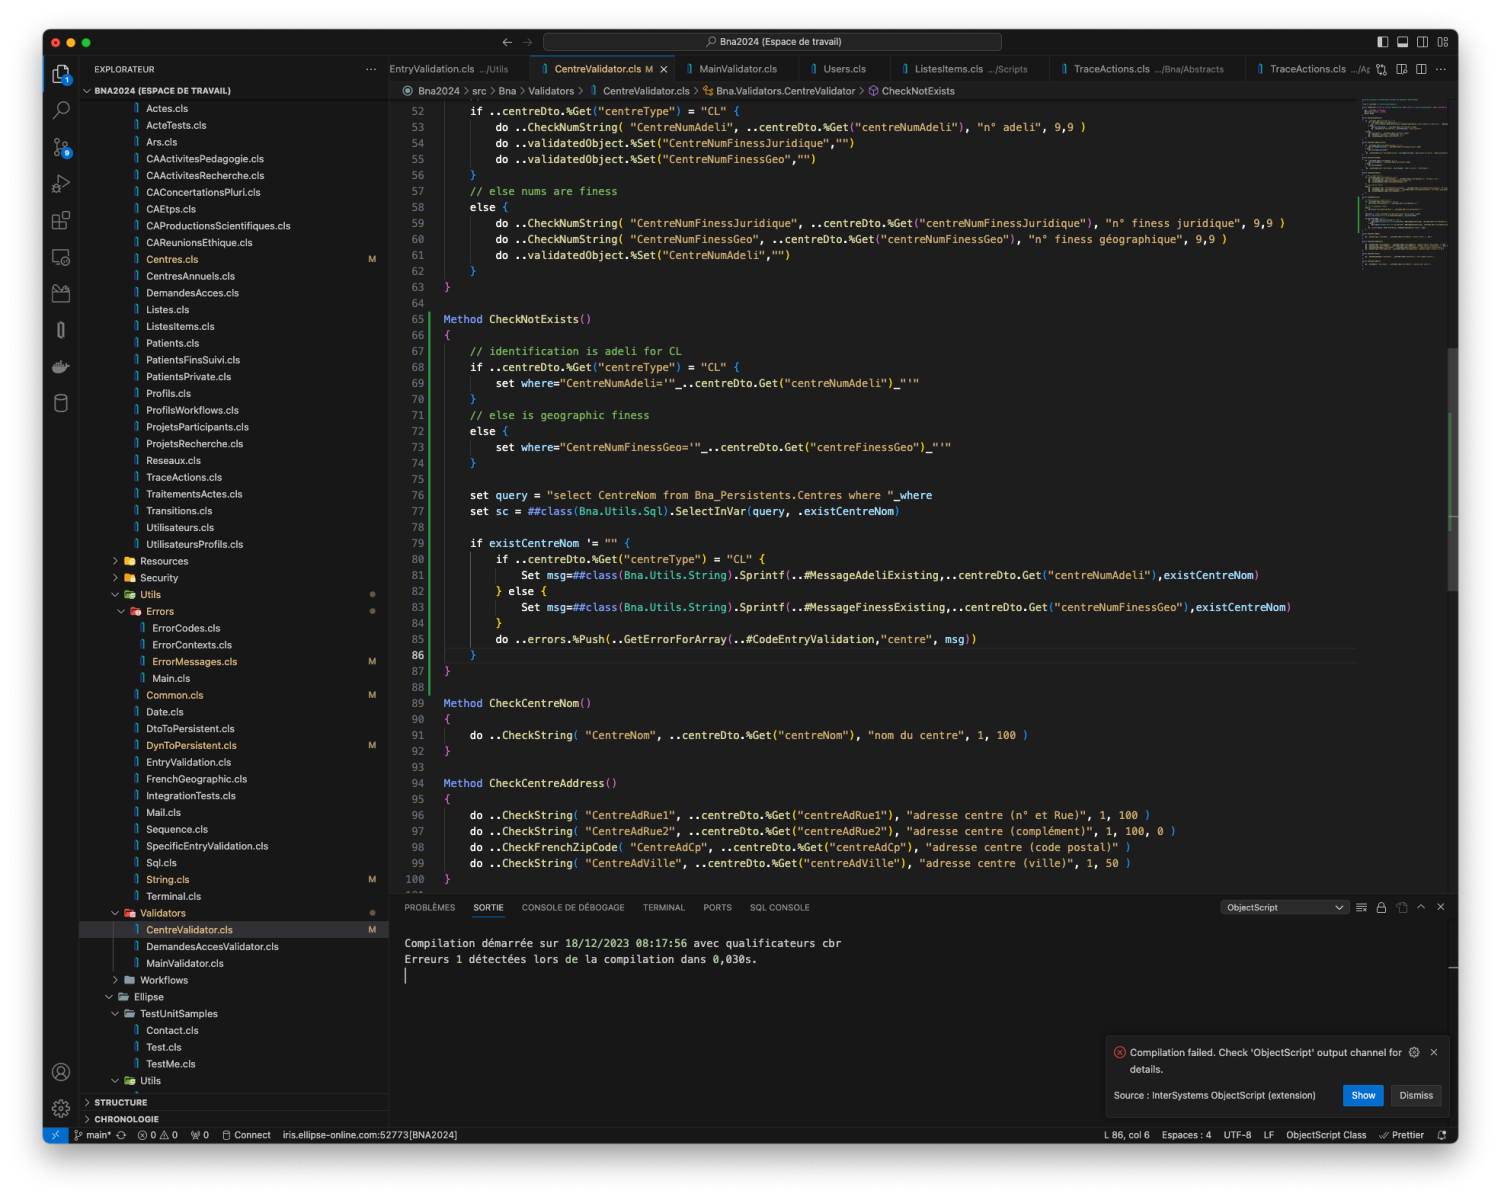Toggle output auto-scroll lock
Image resolution: width=1501 pixels, height=1200 pixels.
click(1381, 908)
